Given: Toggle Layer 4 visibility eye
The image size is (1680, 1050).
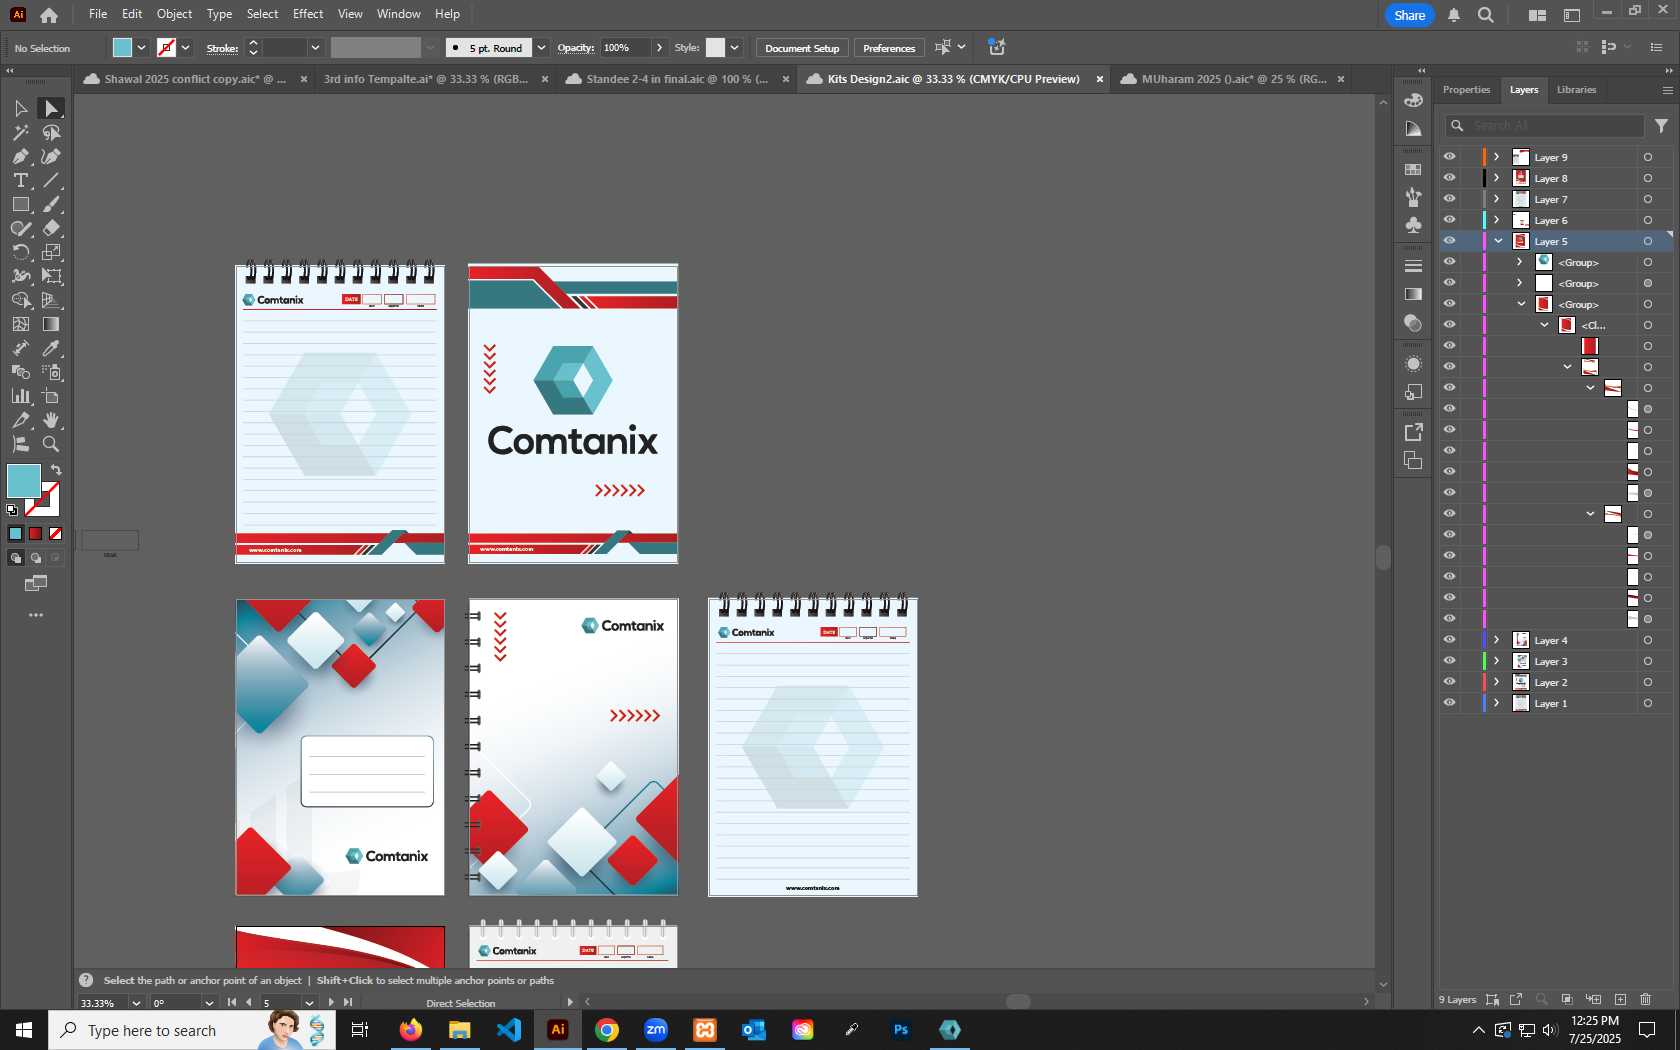Looking at the screenshot, I should pos(1449,640).
